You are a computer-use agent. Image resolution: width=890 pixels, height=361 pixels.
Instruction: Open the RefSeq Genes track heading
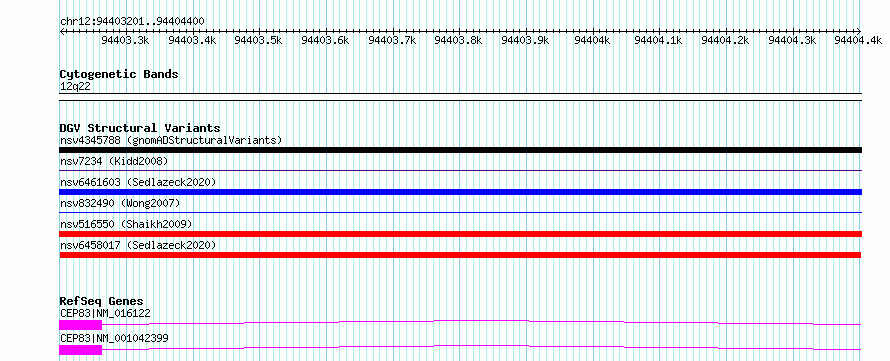(x=102, y=301)
